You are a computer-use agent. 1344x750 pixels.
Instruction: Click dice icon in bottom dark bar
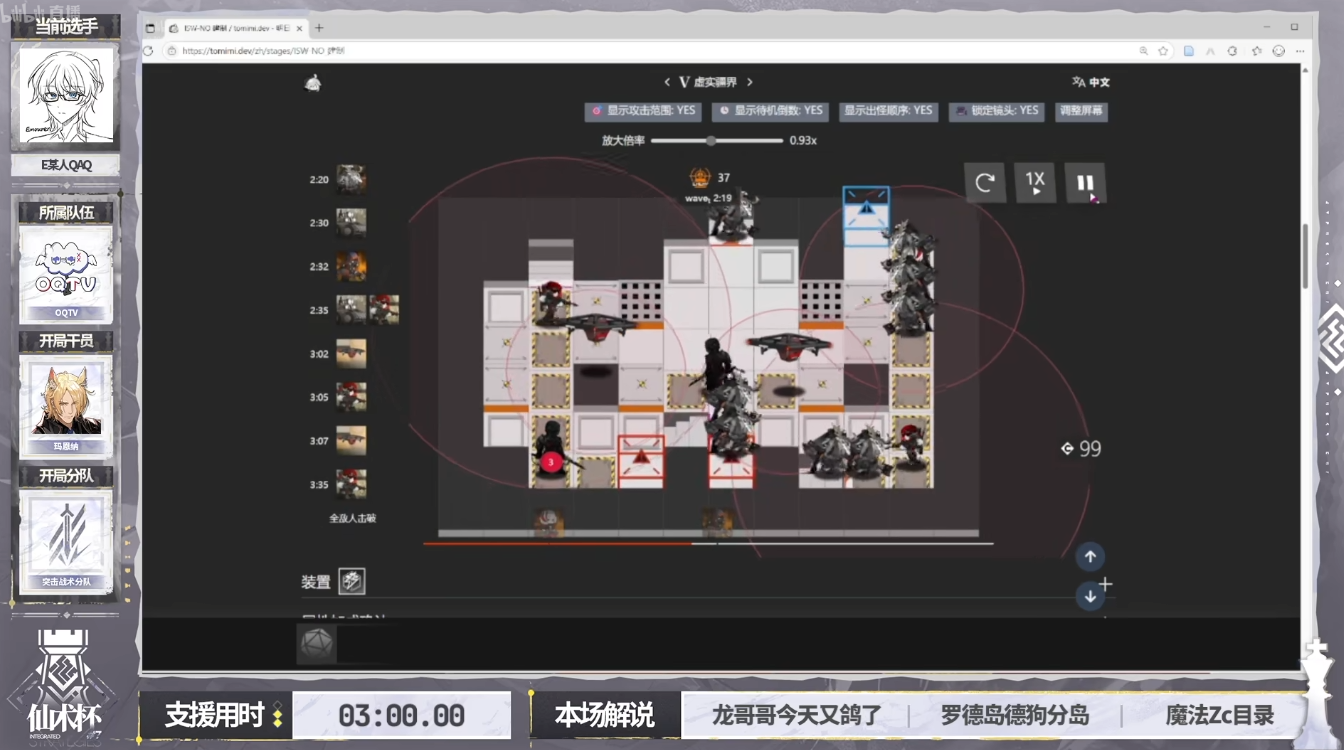point(317,644)
